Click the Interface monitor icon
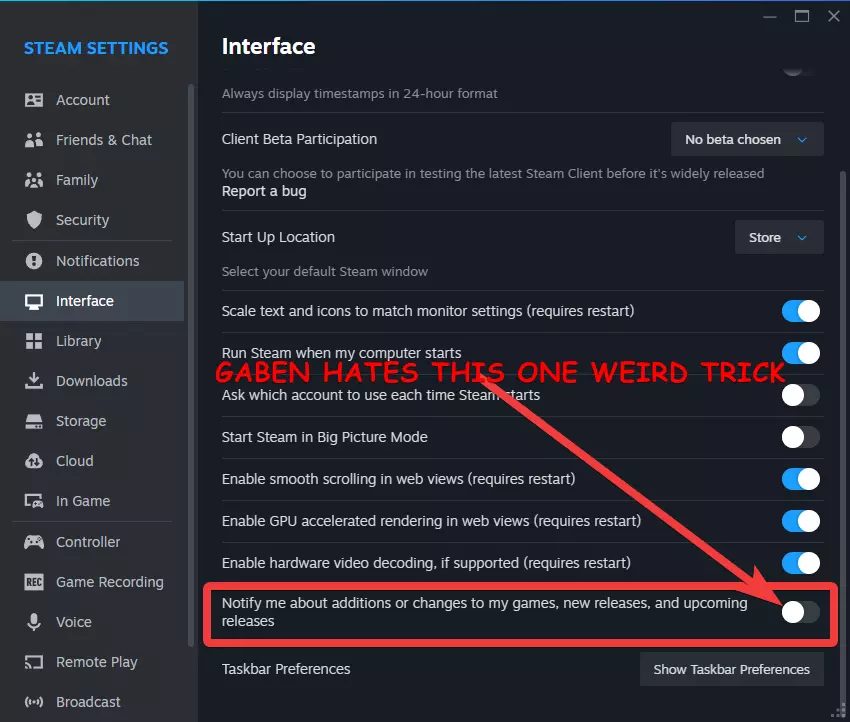This screenshot has height=722, width=850. click(34, 301)
